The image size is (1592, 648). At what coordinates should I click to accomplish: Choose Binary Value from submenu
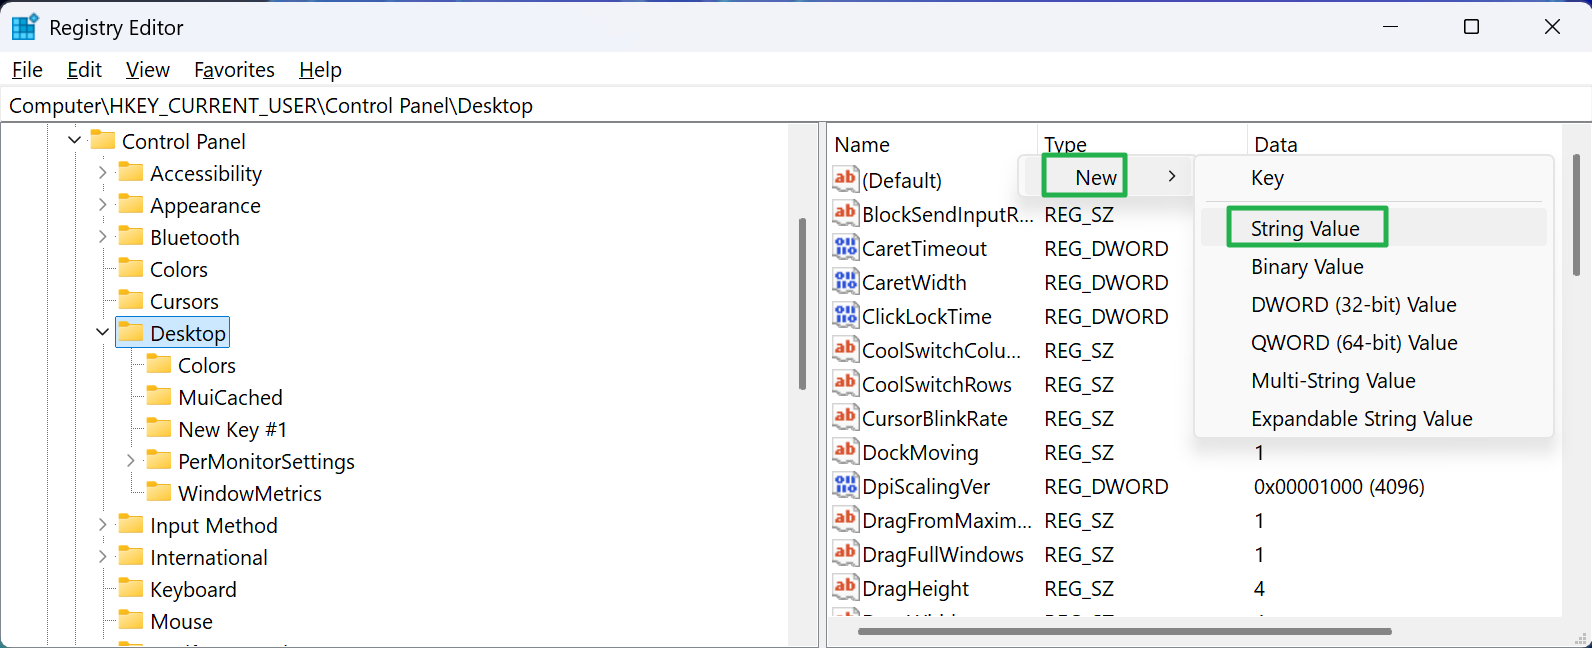[1374, 267]
